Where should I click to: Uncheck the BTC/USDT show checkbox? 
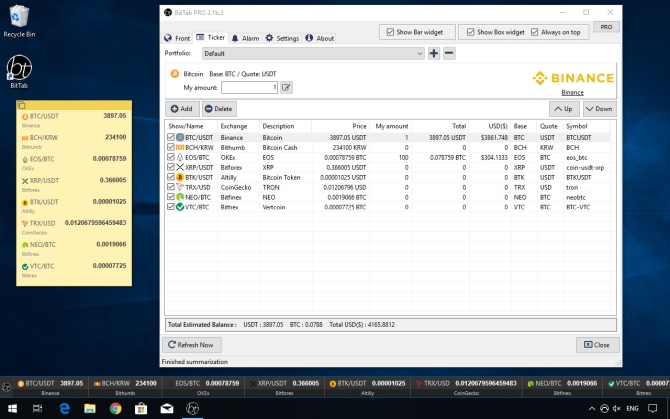pyautogui.click(x=171, y=137)
